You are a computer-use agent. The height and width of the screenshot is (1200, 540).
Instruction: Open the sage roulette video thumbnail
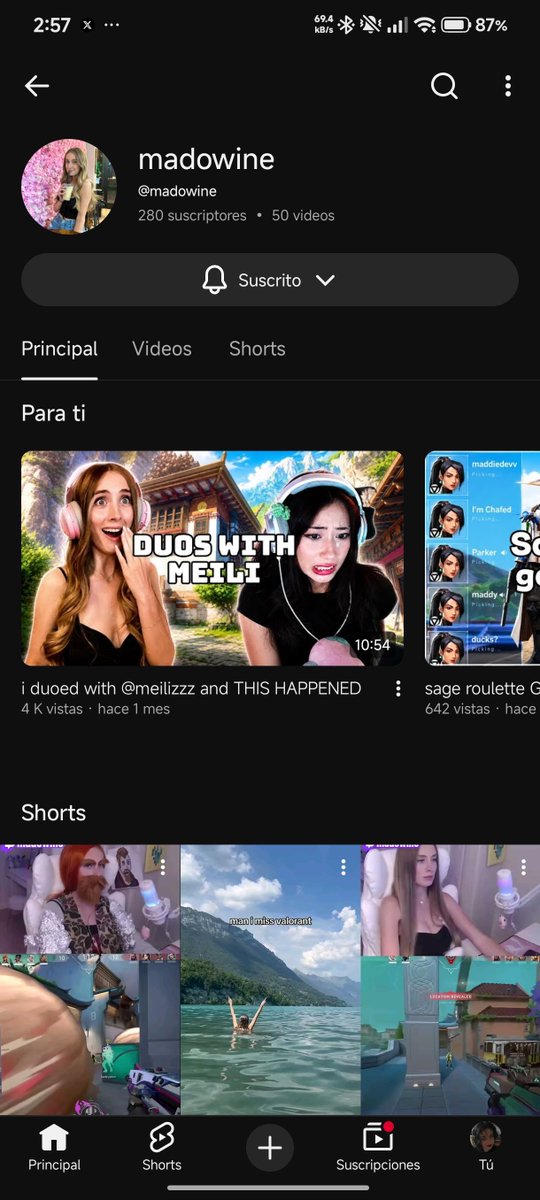click(x=482, y=558)
